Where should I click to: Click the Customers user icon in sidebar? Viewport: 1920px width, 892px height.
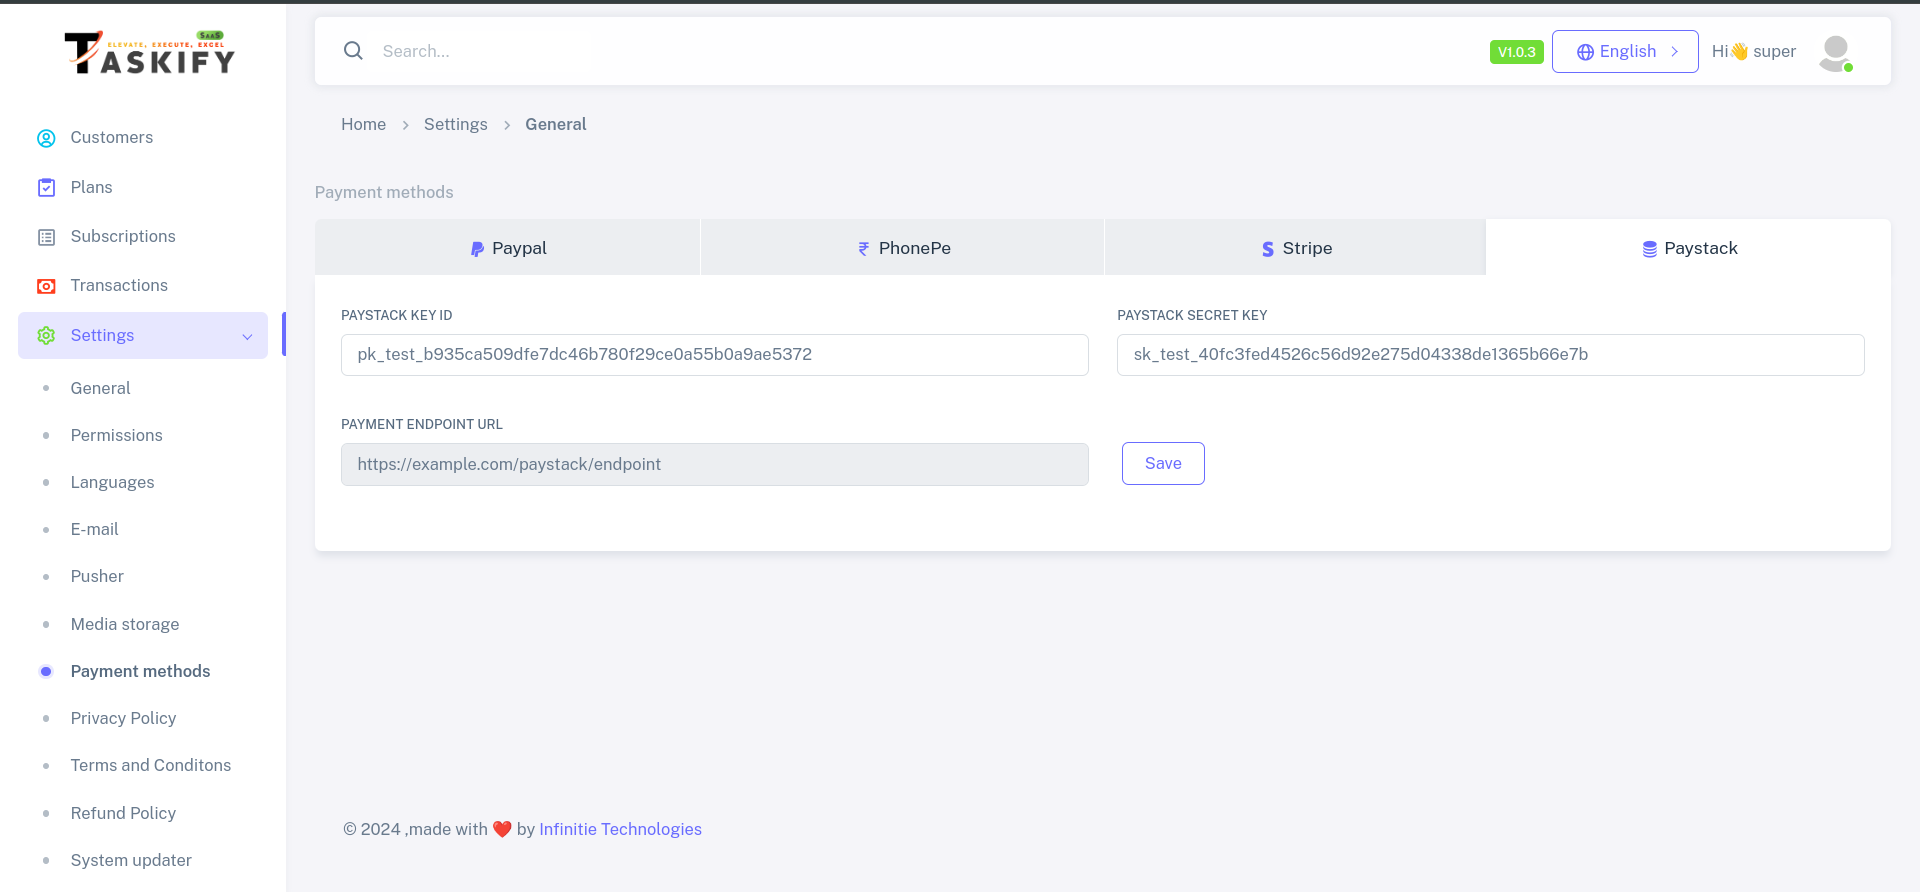[x=46, y=138]
